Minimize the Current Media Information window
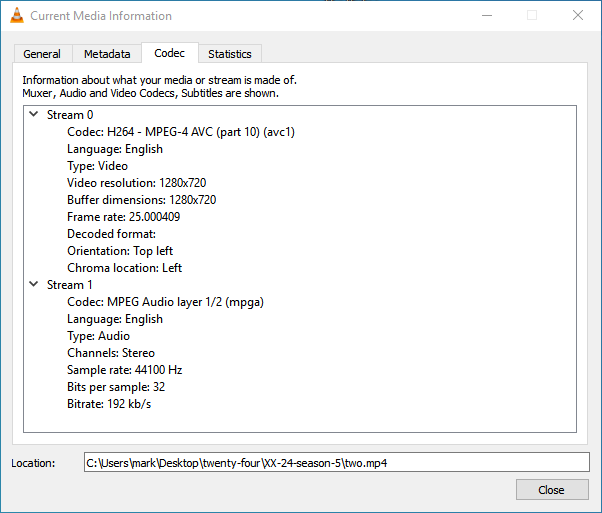 [x=487, y=15]
